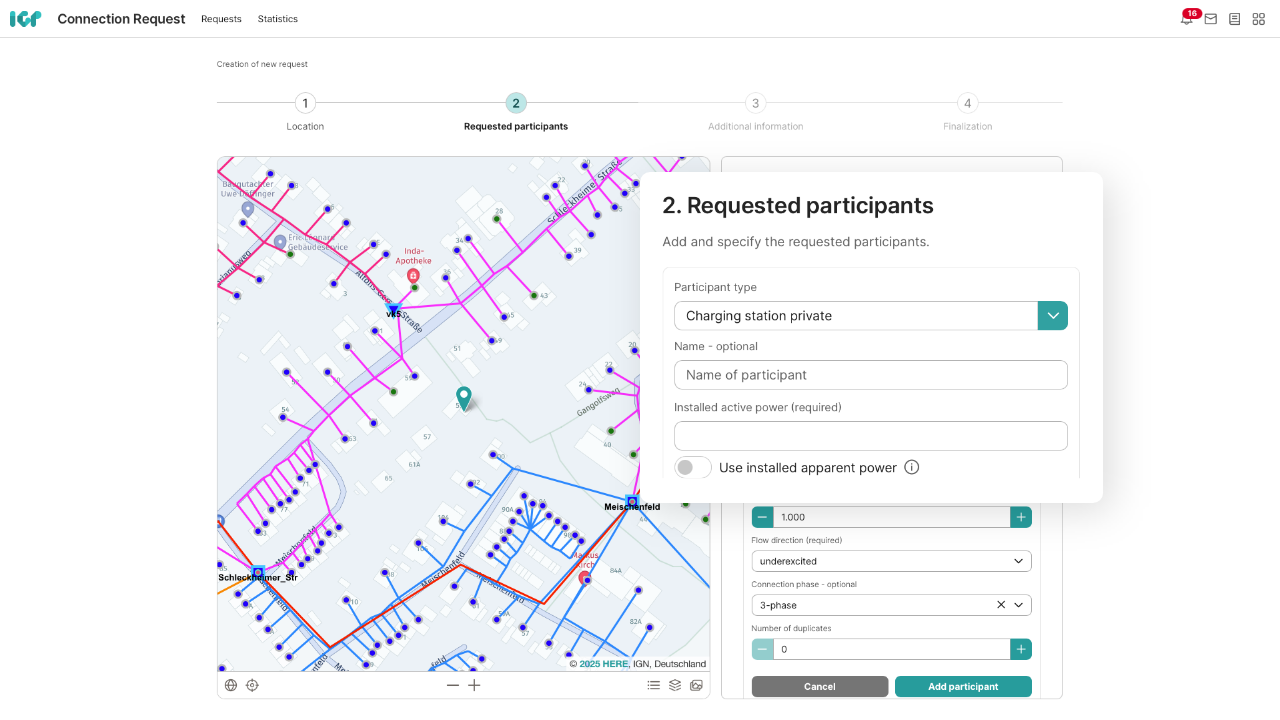The image size is (1280, 720).
Task: Toggle Use installed apparent power switch
Action: coord(692,467)
